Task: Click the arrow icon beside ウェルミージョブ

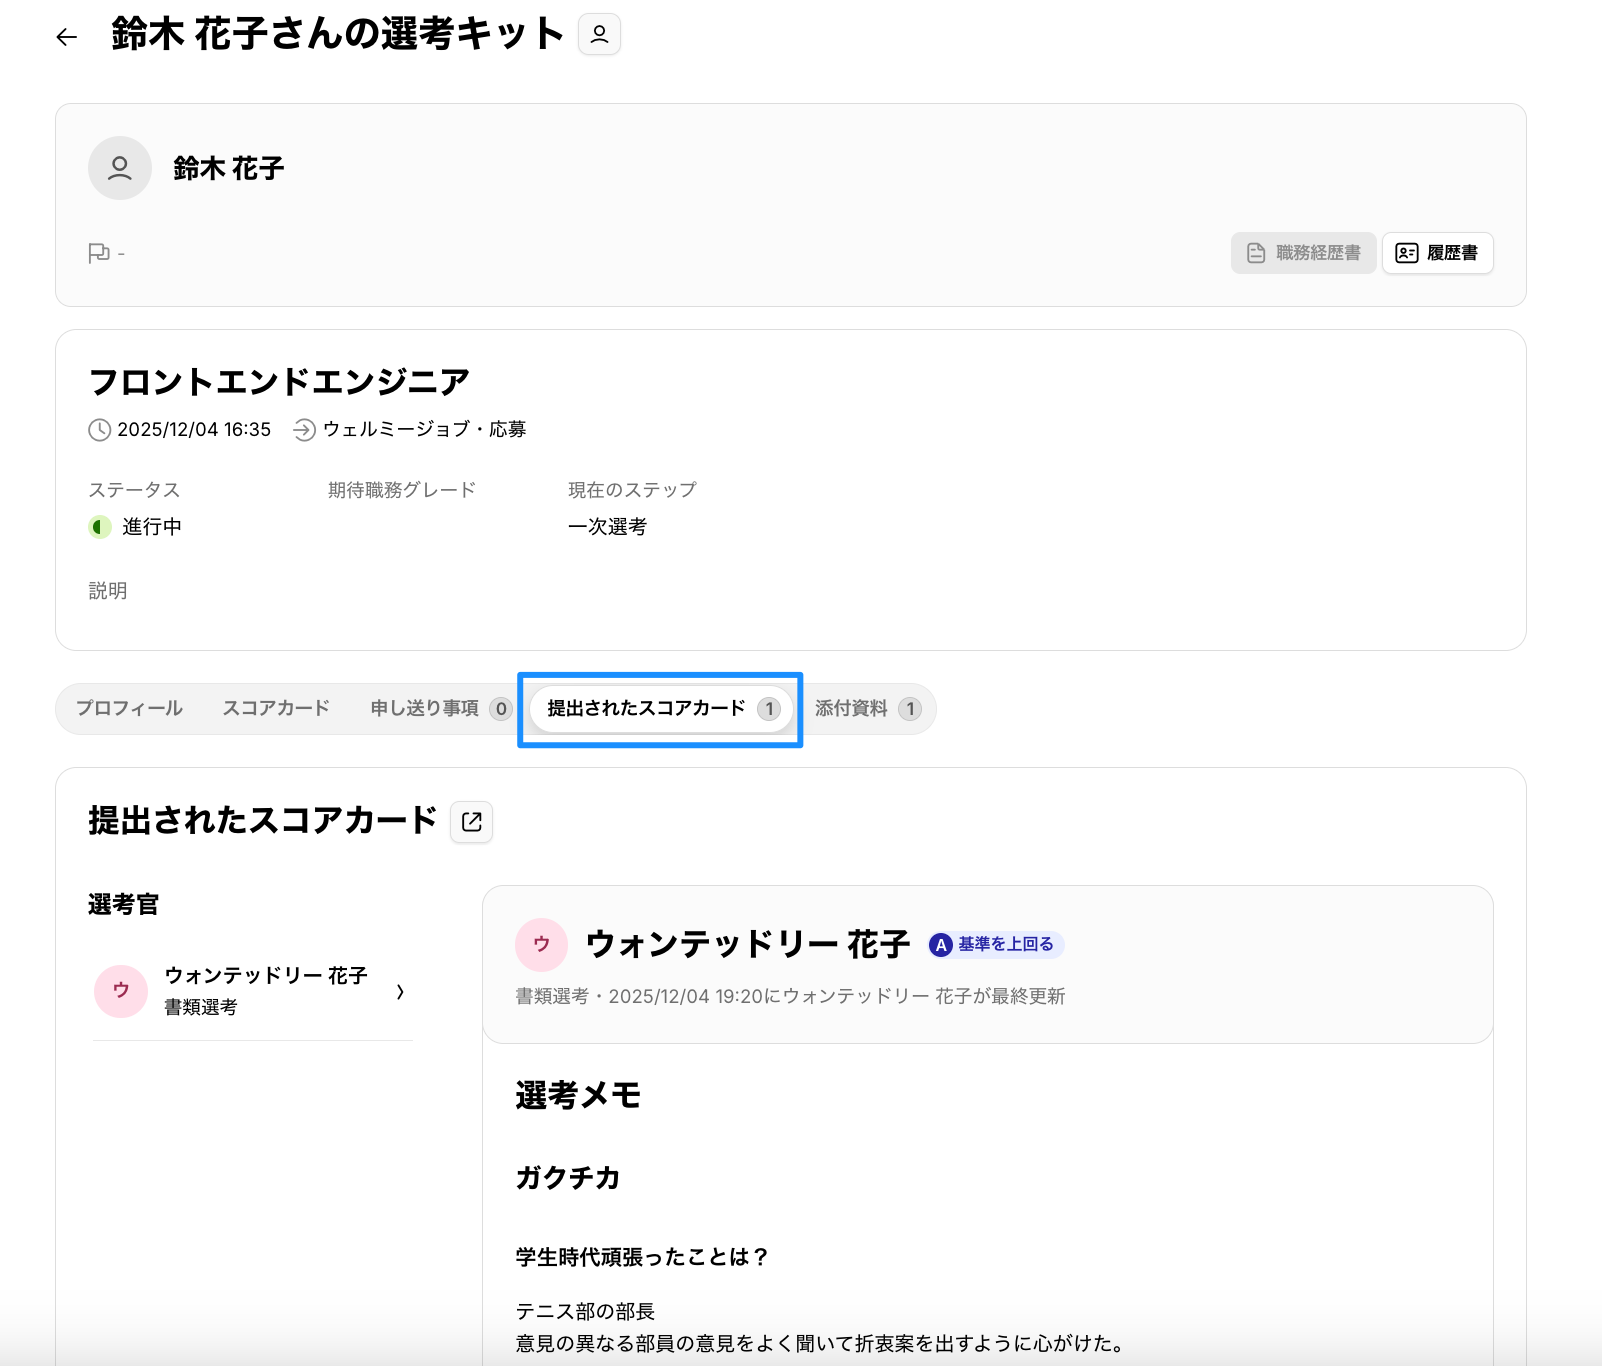Action: 304,430
